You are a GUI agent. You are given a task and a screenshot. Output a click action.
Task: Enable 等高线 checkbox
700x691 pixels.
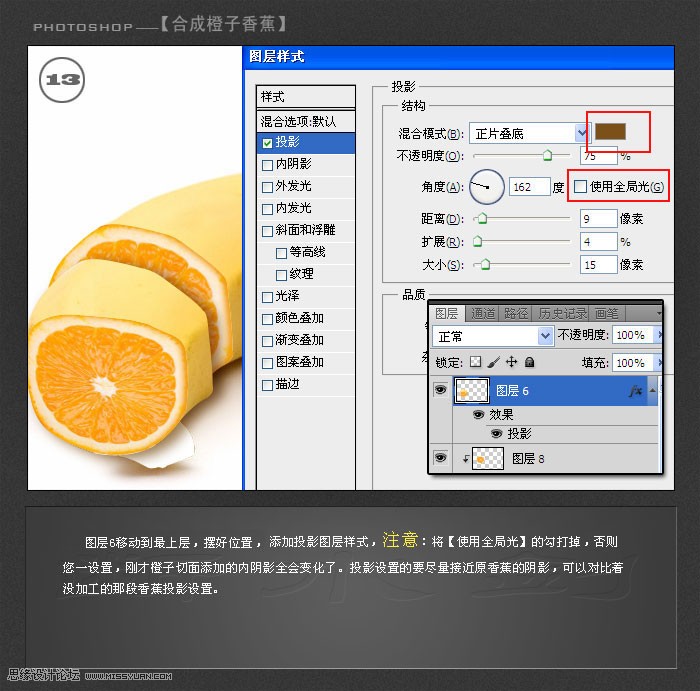(x=281, y=253)
